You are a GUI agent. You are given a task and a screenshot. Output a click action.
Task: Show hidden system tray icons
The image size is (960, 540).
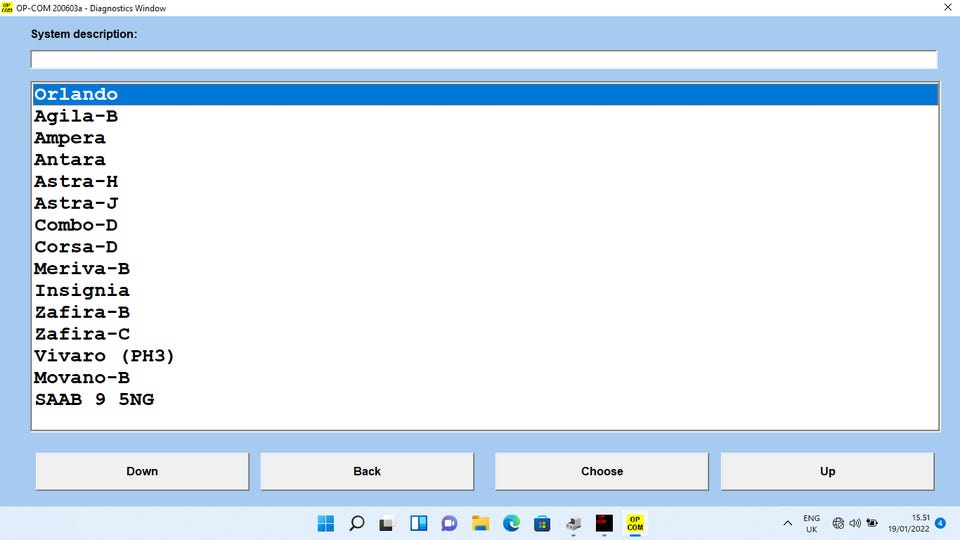[787, 523]
